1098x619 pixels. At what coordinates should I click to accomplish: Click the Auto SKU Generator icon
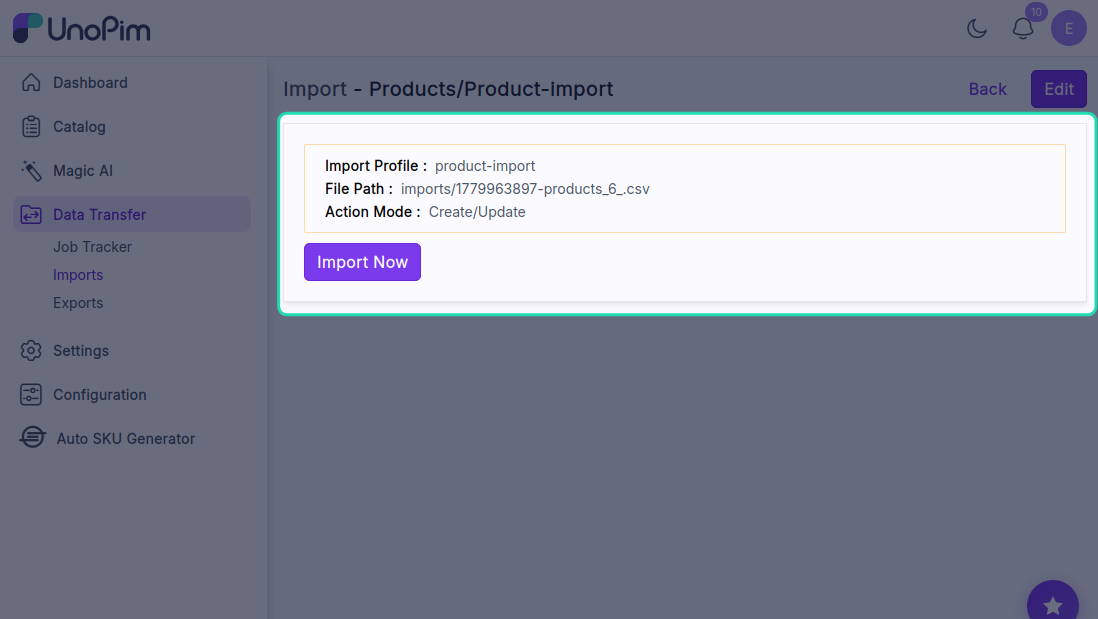tap(32, 438)
